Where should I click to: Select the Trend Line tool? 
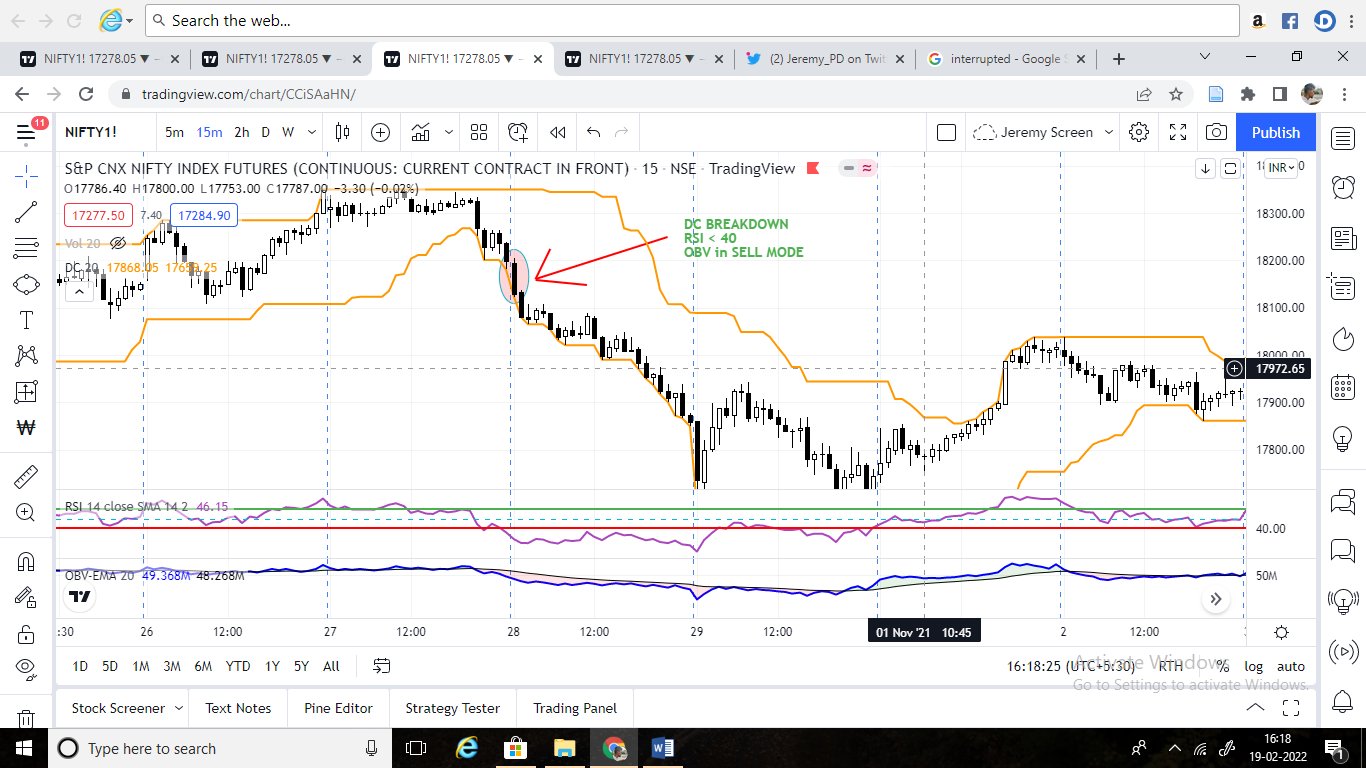coord(25,211)
